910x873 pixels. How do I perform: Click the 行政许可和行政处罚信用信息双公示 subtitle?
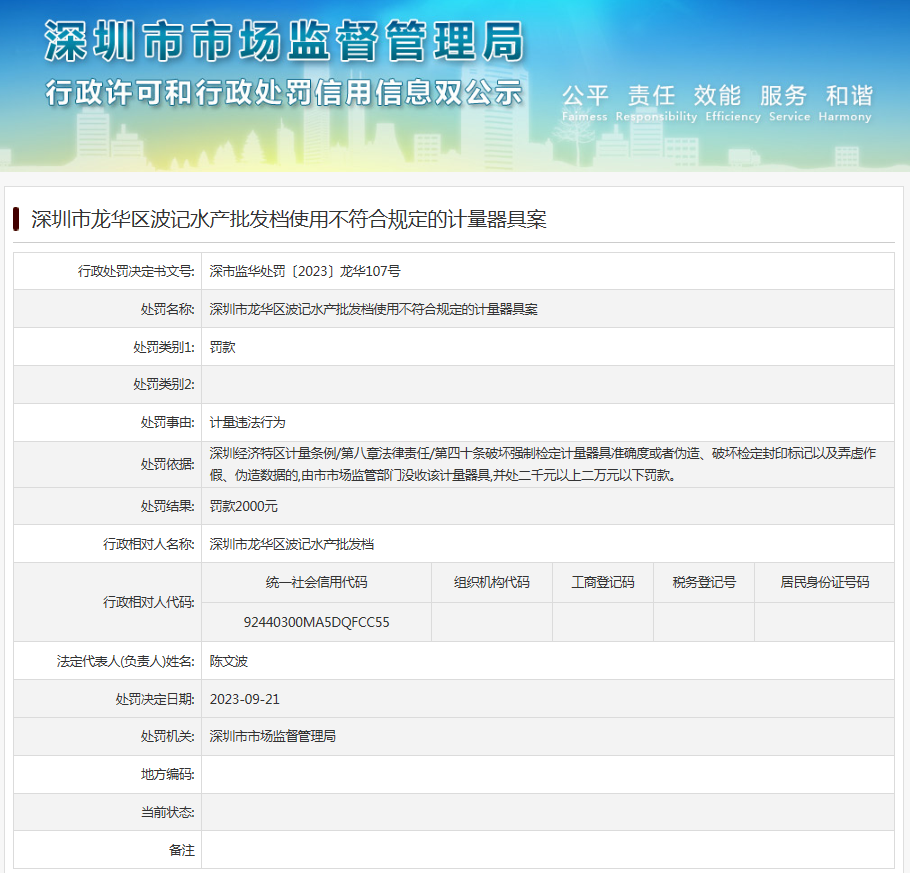click(x=284, y=92)
